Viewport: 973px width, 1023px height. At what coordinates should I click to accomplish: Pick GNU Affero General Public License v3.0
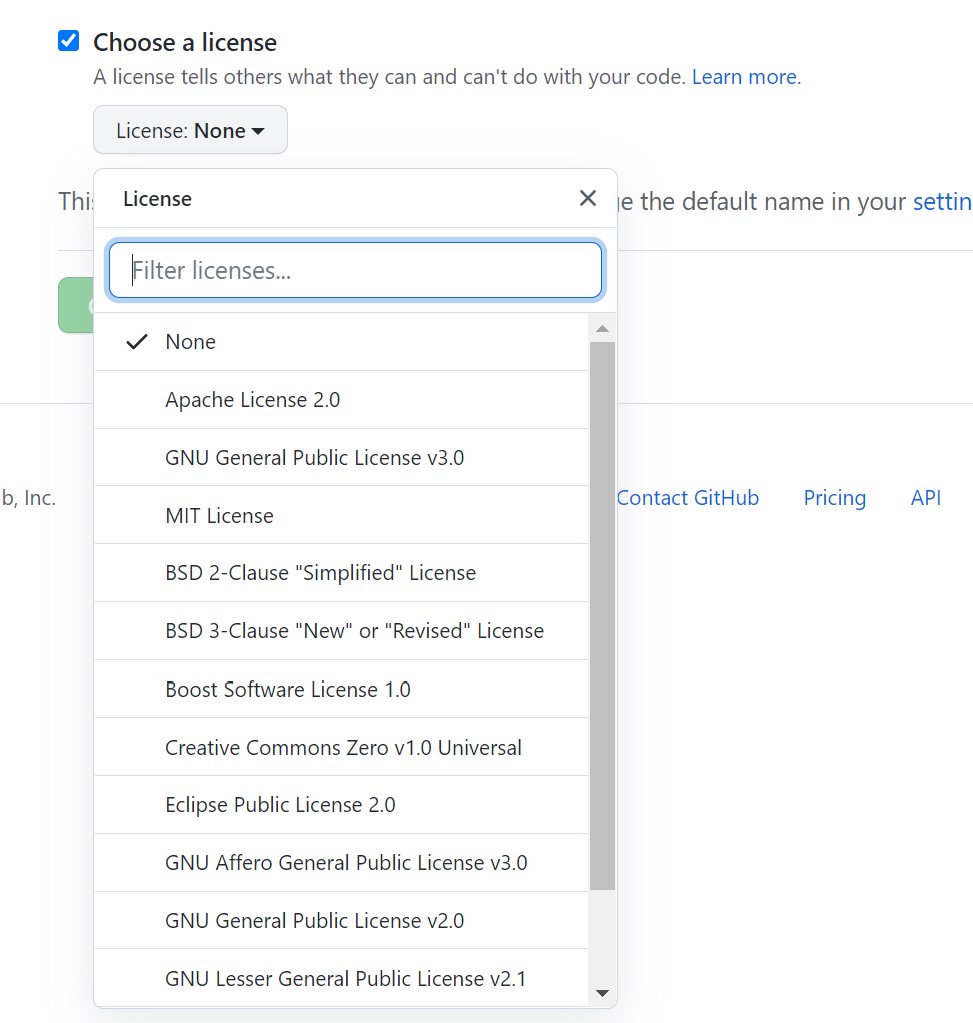pos(346,863)
